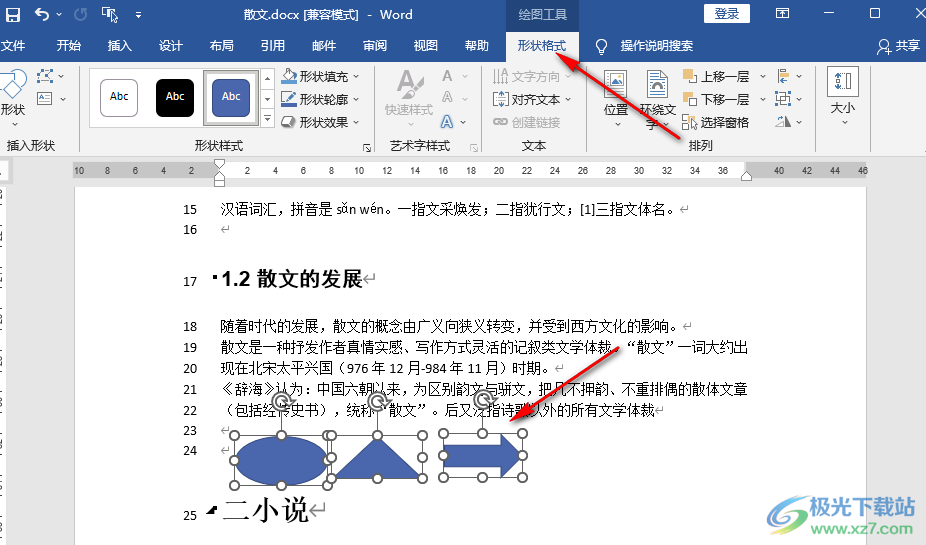Switch to the 邮件 tab
Screen dimensions: 926x545
tap(324, 45)
